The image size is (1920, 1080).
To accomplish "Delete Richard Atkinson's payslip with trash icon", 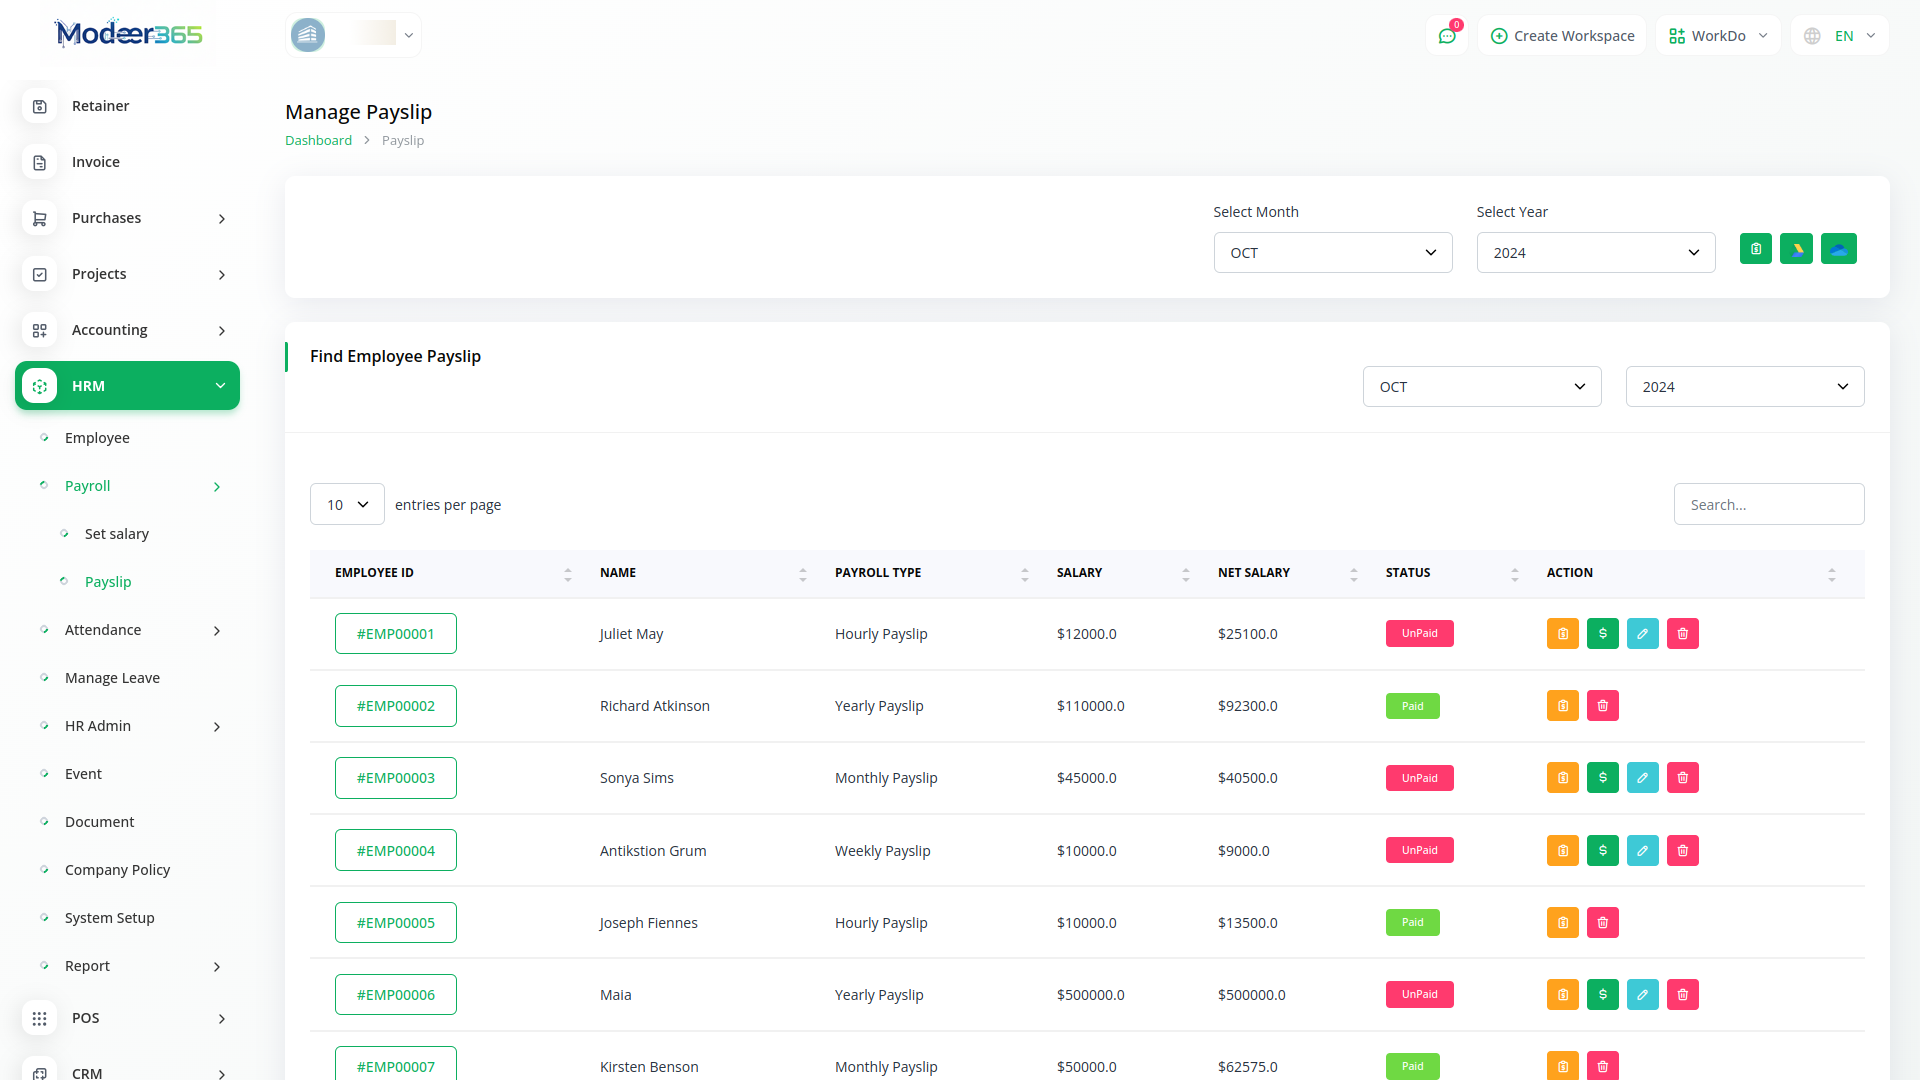I will point(1603,706).
